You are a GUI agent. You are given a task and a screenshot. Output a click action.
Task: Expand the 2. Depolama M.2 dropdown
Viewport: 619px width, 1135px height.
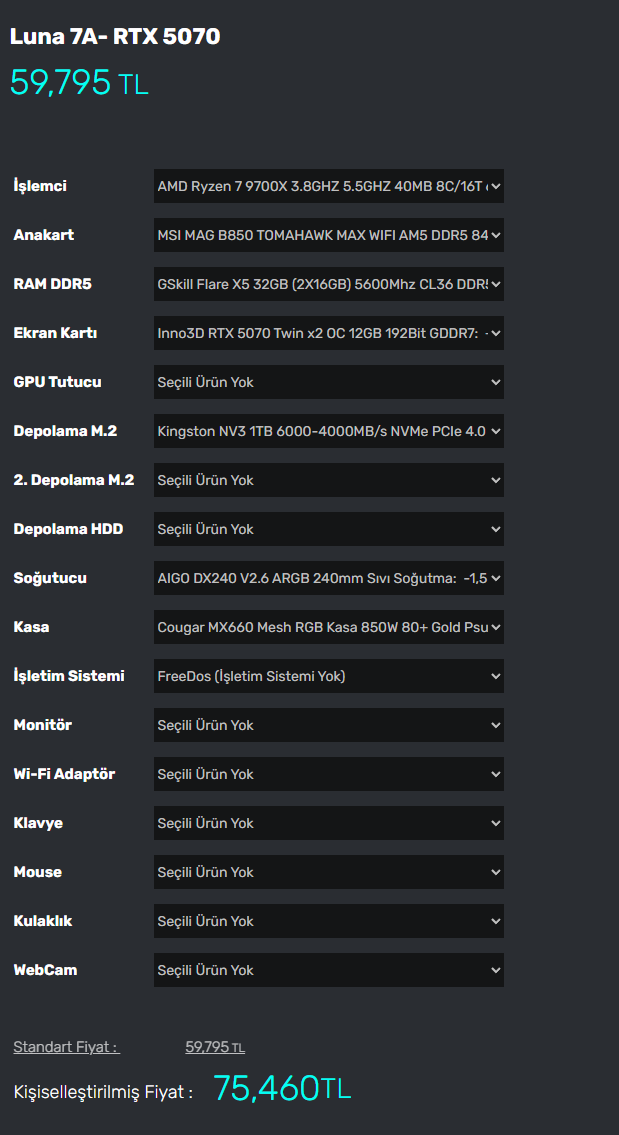click(328, 480)
